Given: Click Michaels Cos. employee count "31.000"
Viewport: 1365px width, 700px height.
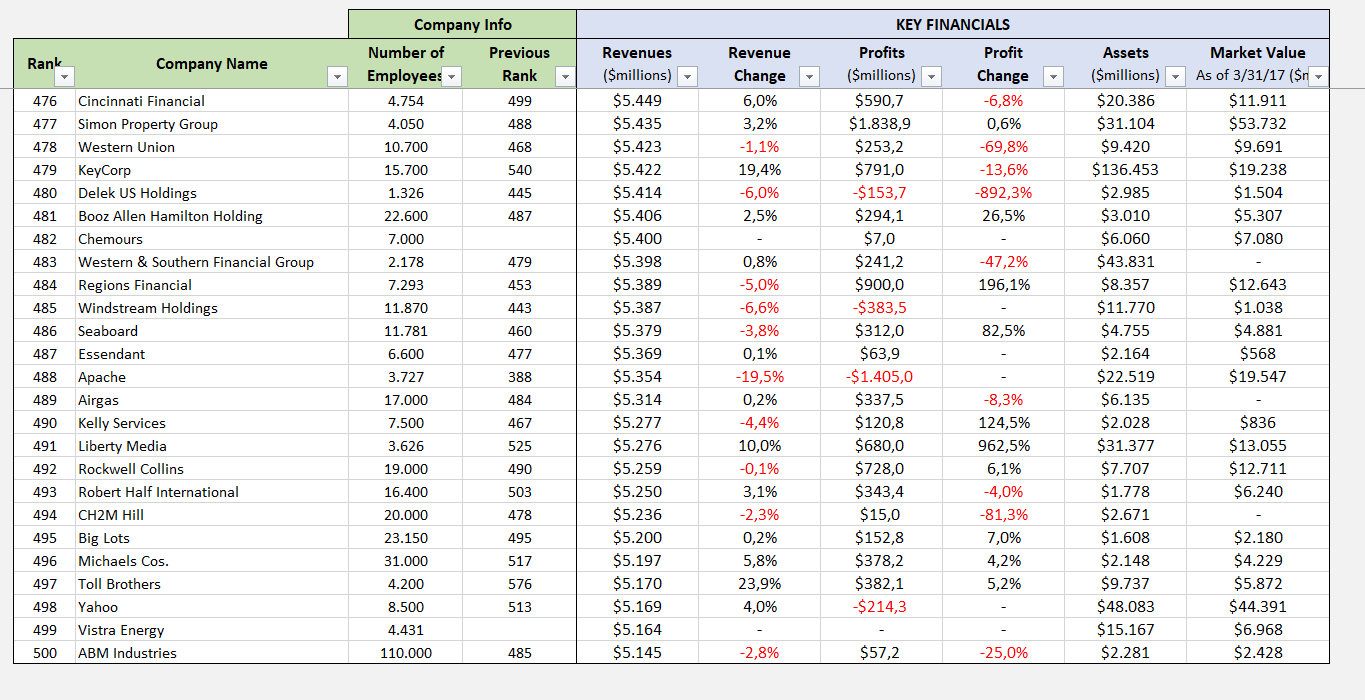Looking at the screenshot, I should click(406, 561).
